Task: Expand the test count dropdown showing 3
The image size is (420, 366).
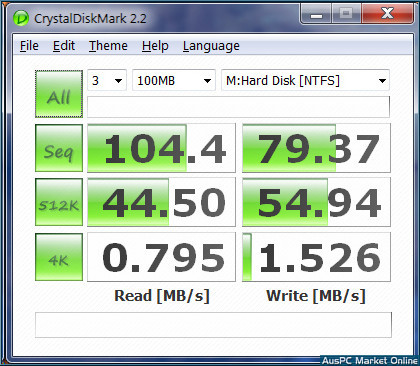Action: point(107,80)
